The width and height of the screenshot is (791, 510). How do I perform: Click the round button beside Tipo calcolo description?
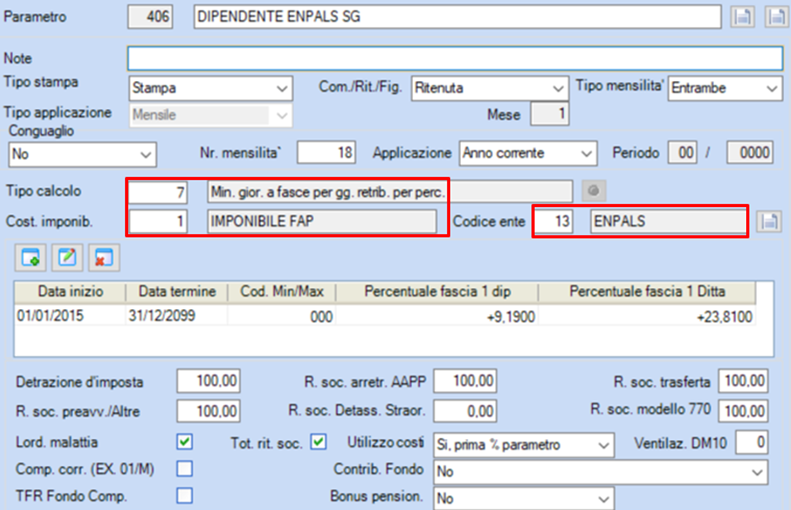(x=594, y=191)
